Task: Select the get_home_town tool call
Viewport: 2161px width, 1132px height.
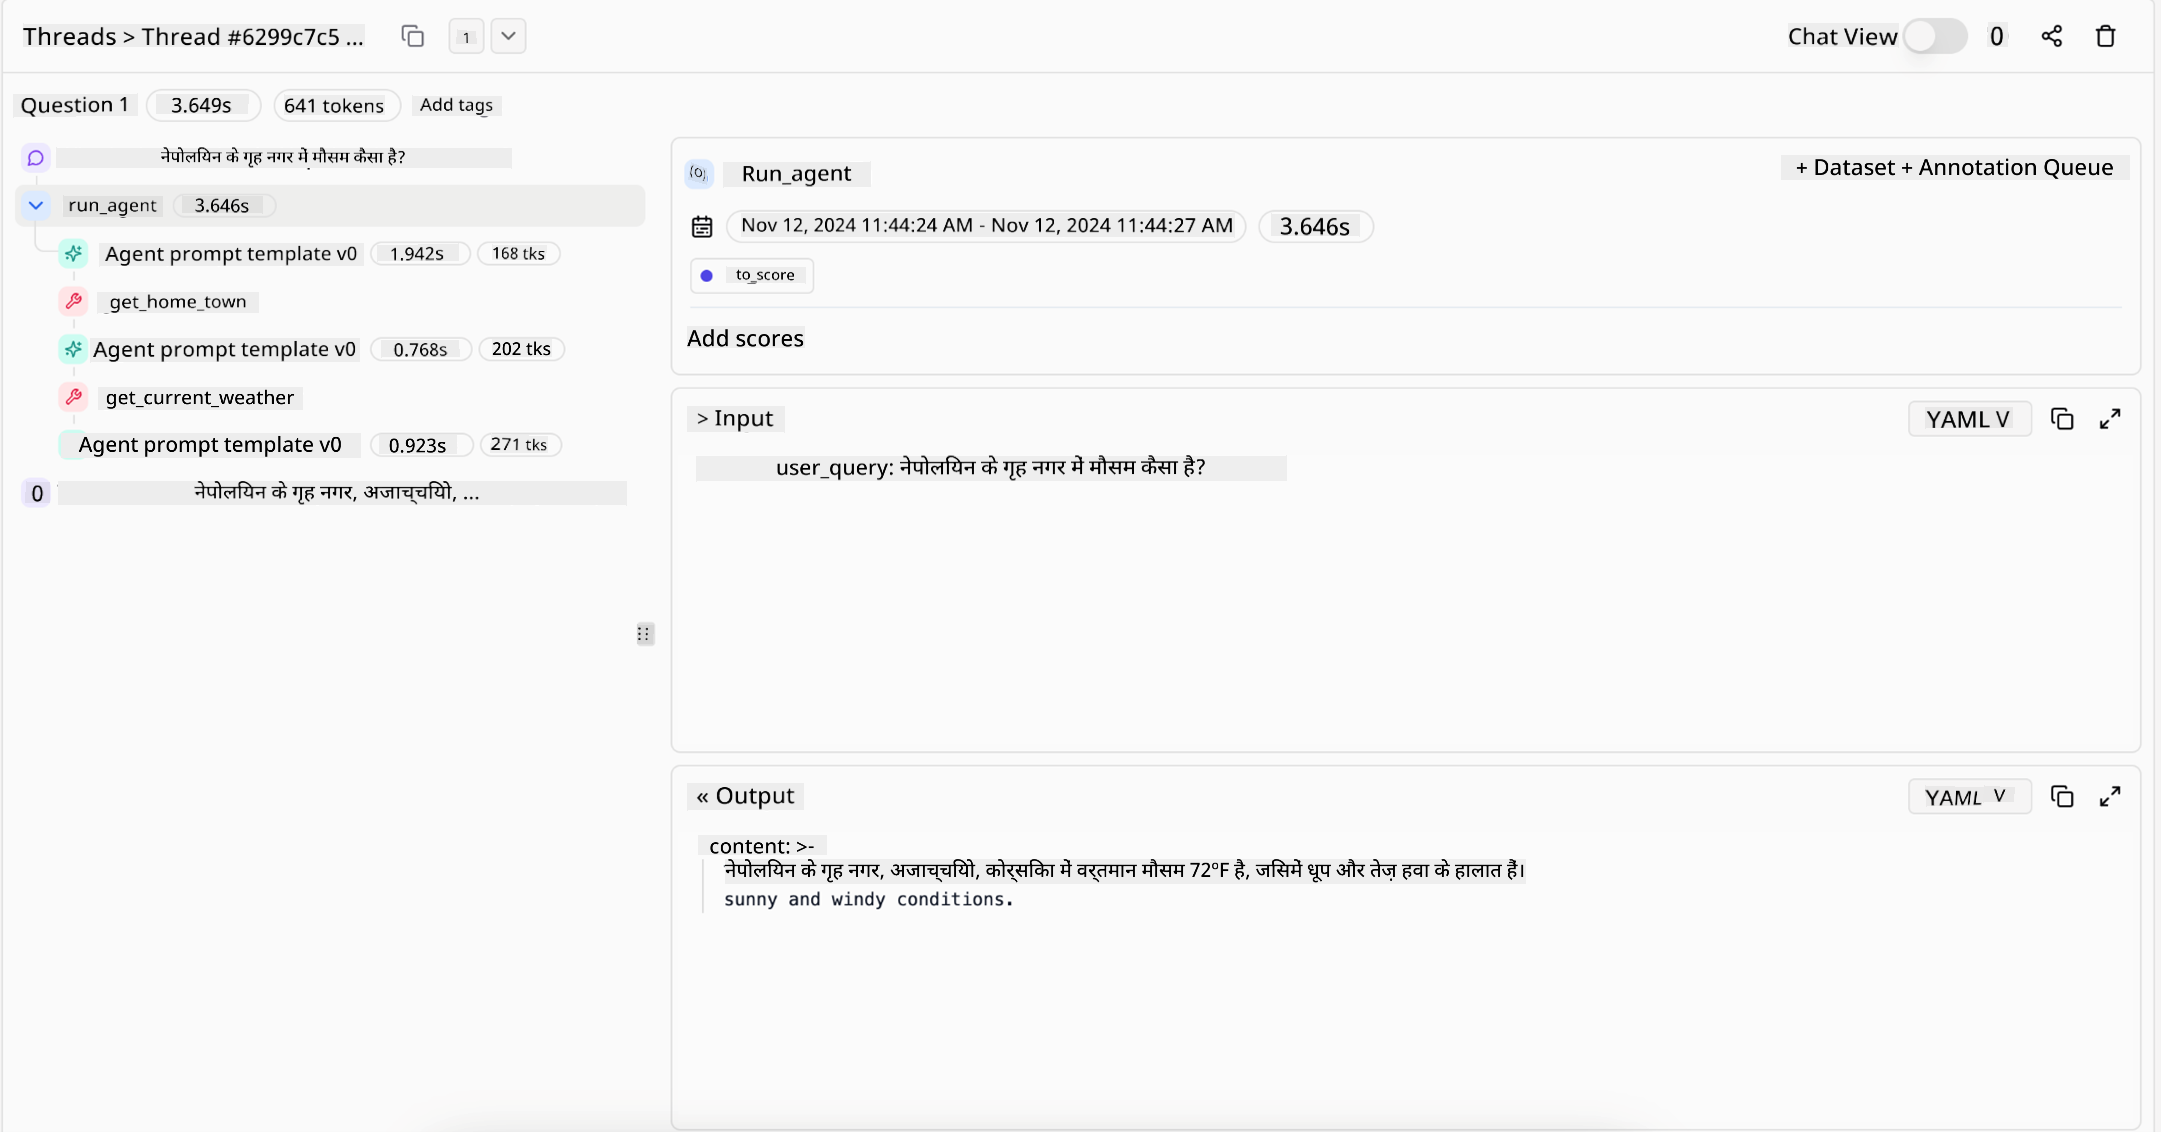Action: click(178, 302)
